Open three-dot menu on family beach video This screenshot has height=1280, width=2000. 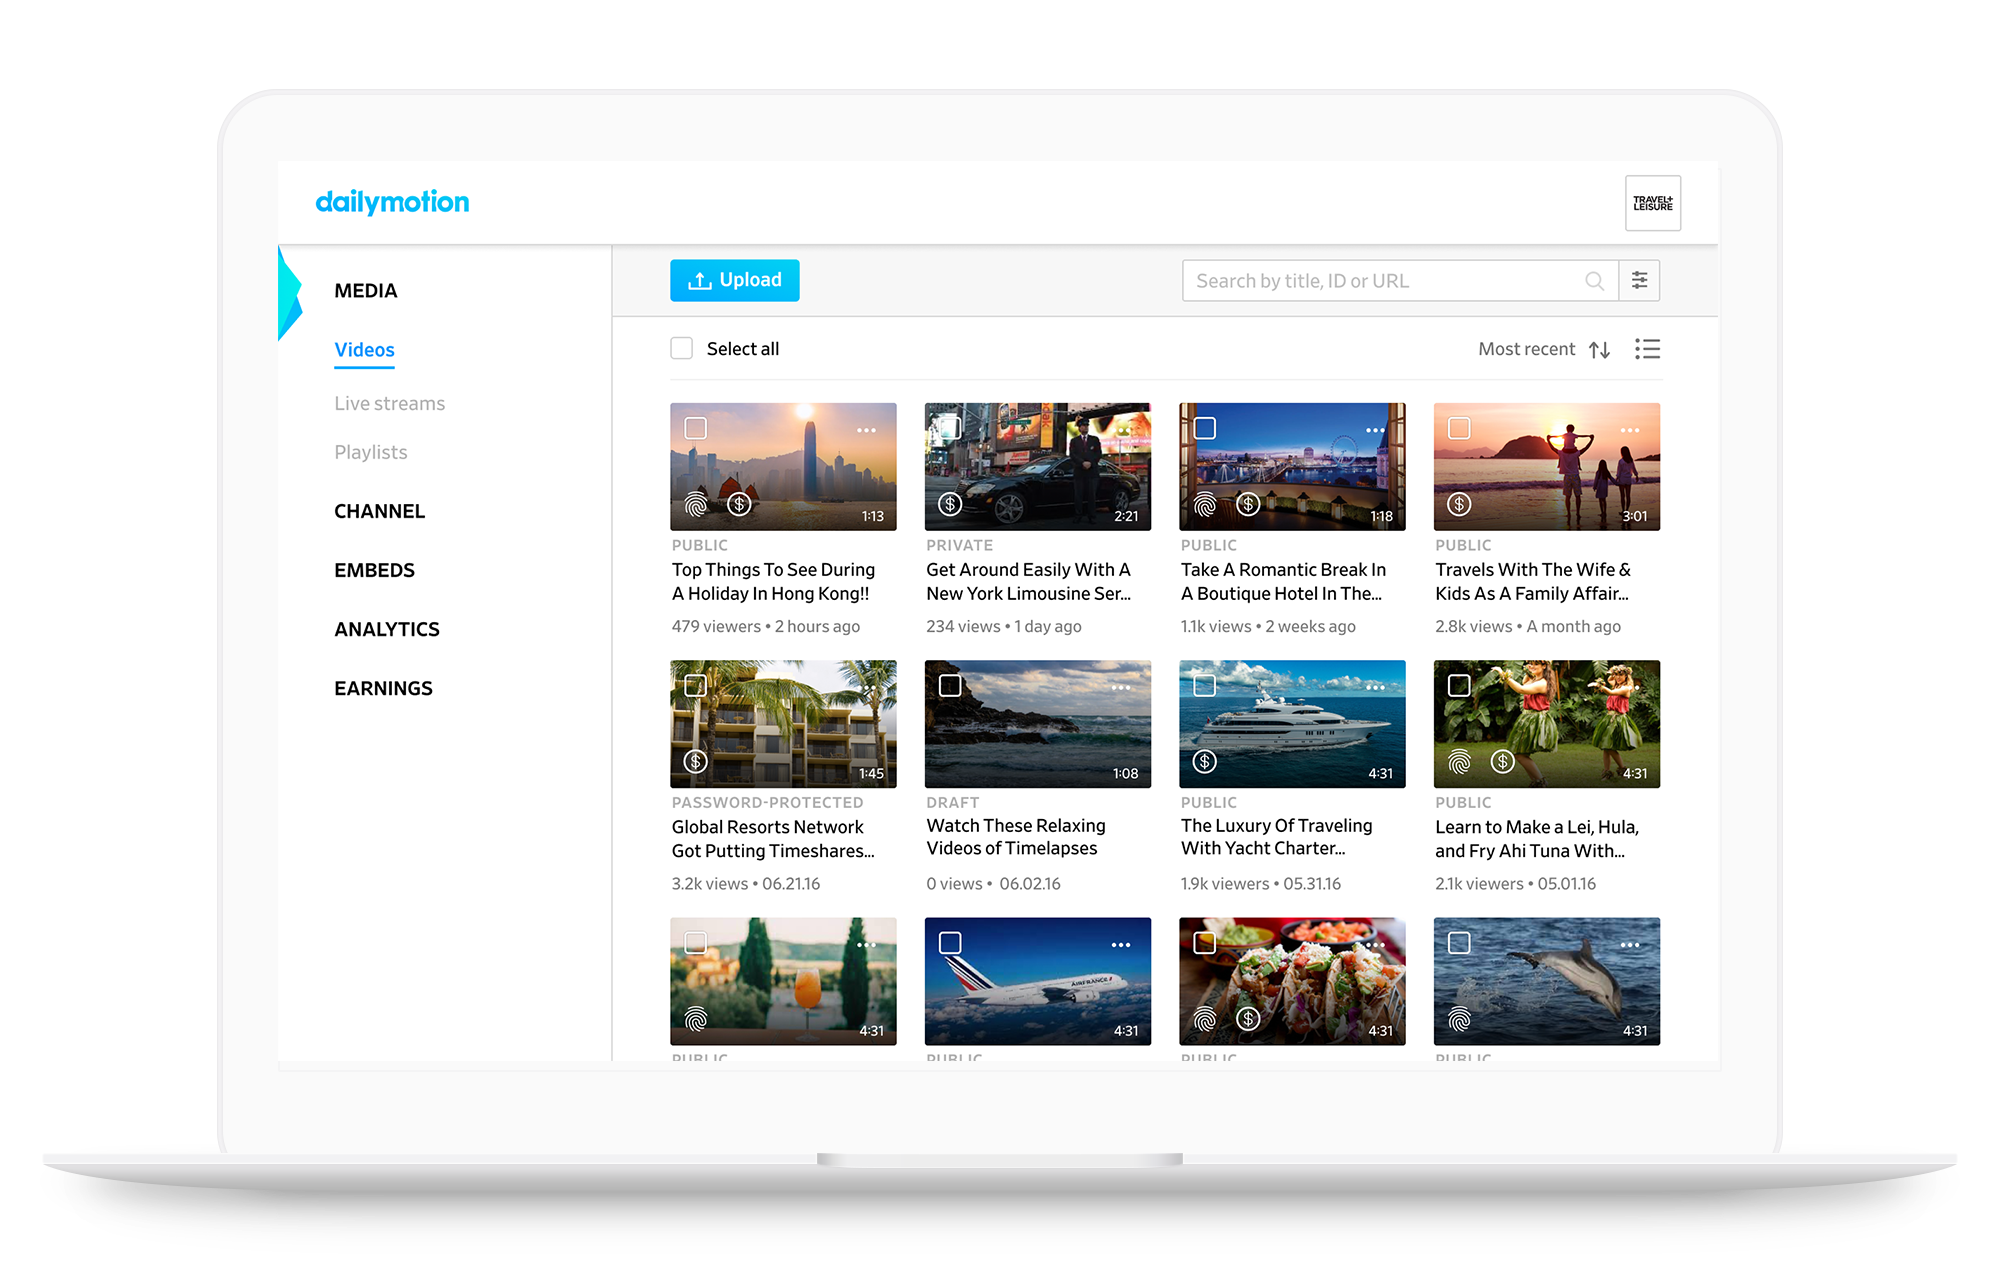coord(1629,430)
